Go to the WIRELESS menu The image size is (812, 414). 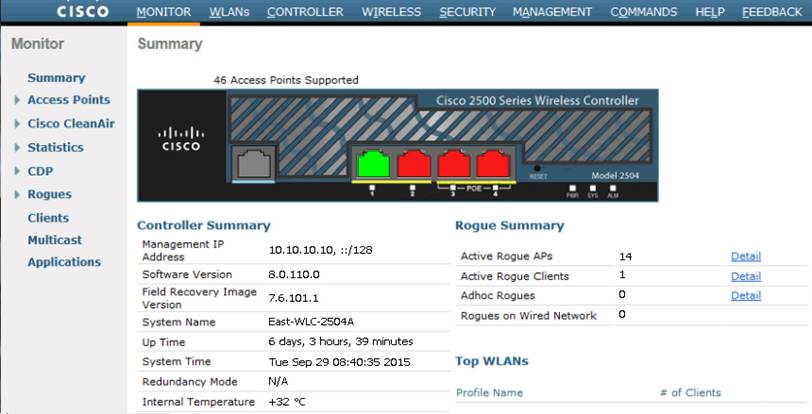tap(391, 12)
